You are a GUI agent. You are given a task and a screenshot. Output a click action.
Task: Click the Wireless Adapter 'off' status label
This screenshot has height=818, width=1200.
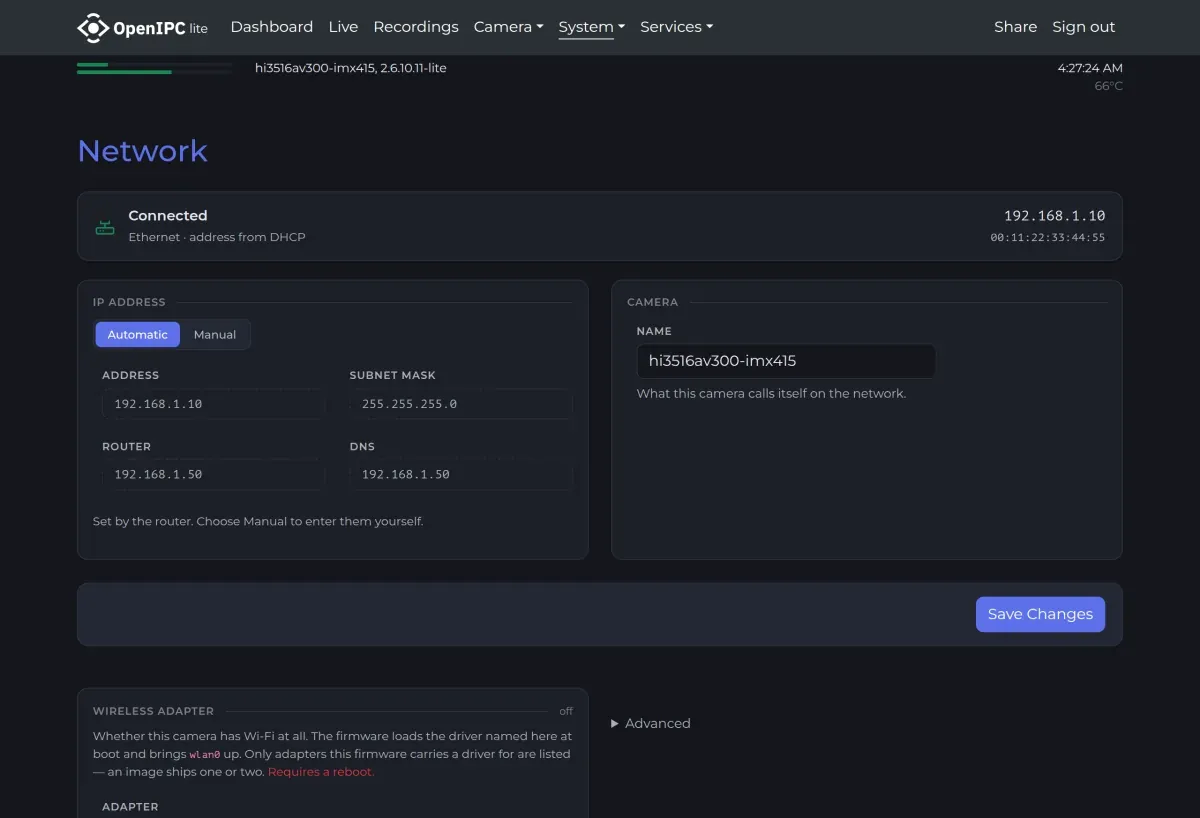tap(566, 711)
